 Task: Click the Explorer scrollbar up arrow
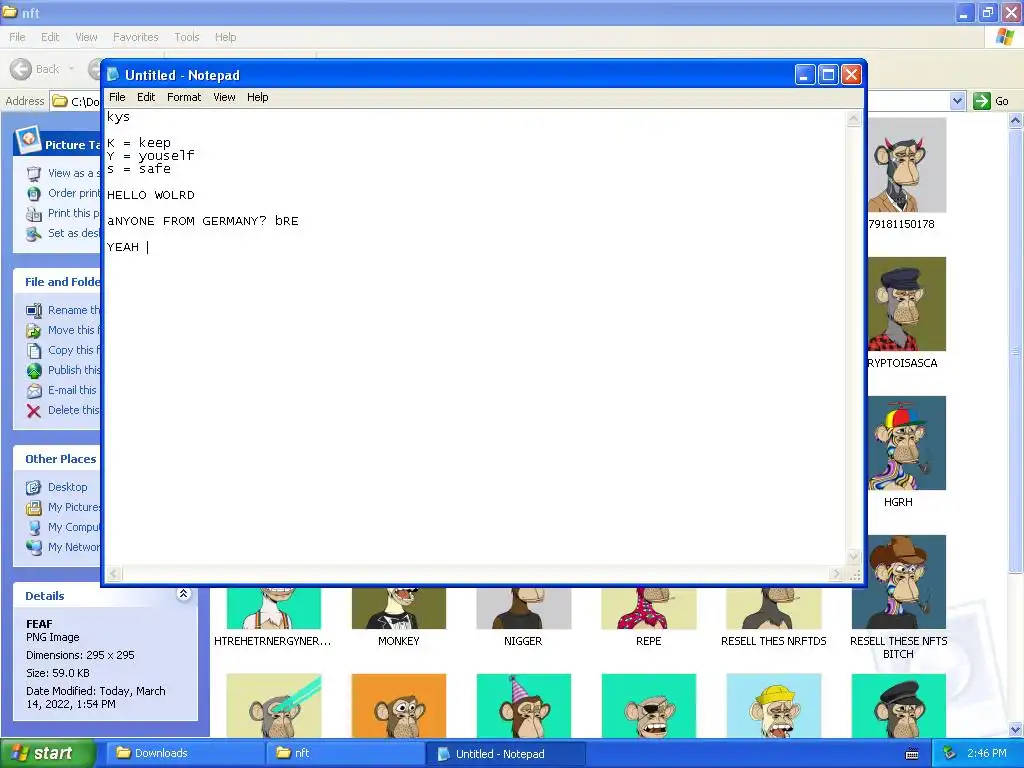[1016, 120]
